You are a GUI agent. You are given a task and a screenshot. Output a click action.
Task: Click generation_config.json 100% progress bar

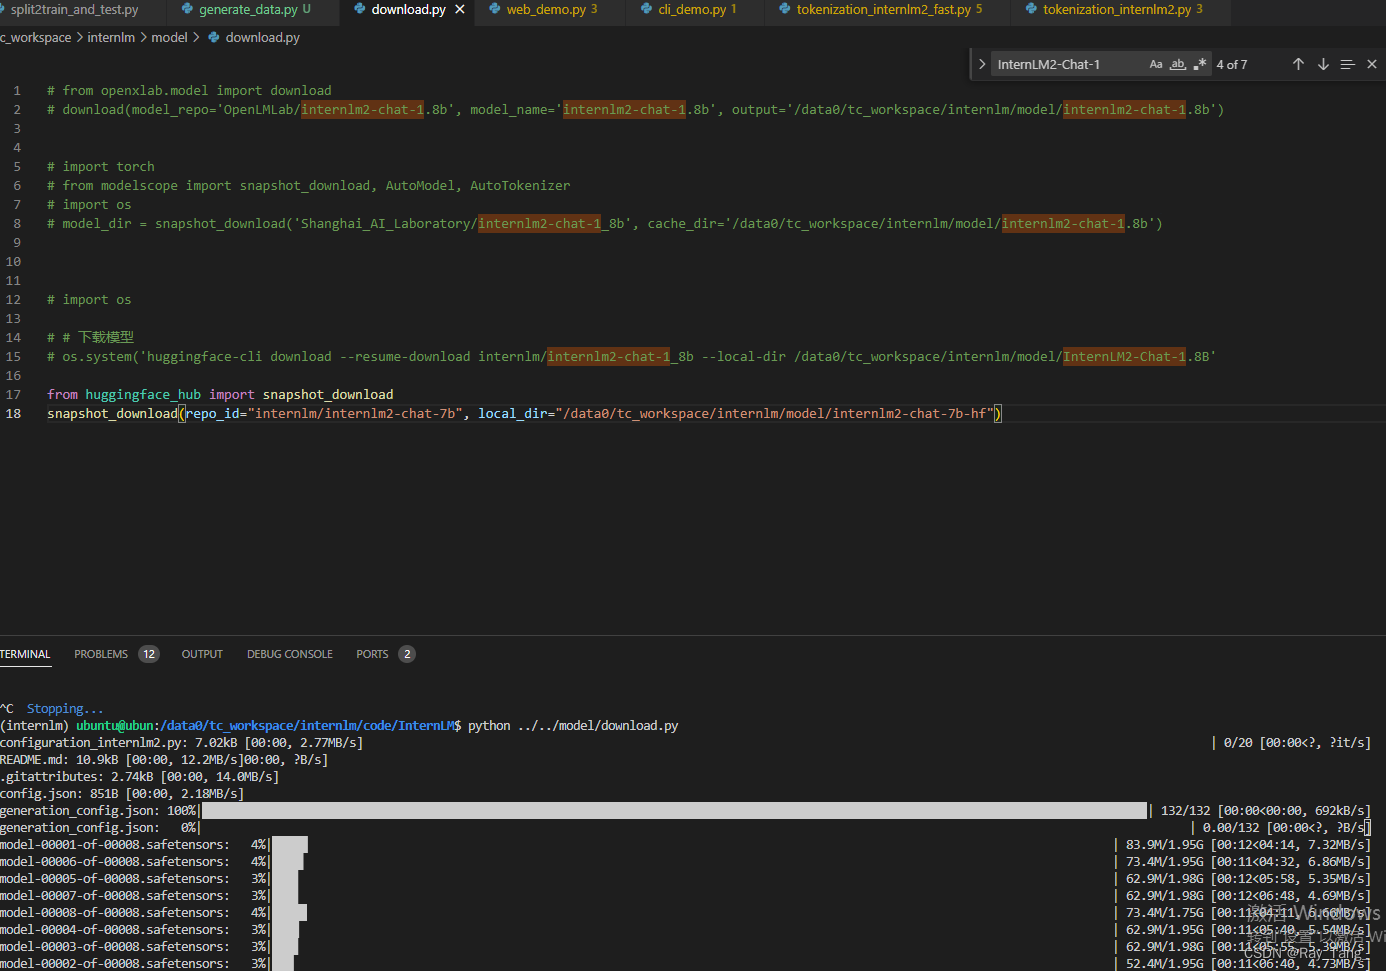[x=674, y=811]
